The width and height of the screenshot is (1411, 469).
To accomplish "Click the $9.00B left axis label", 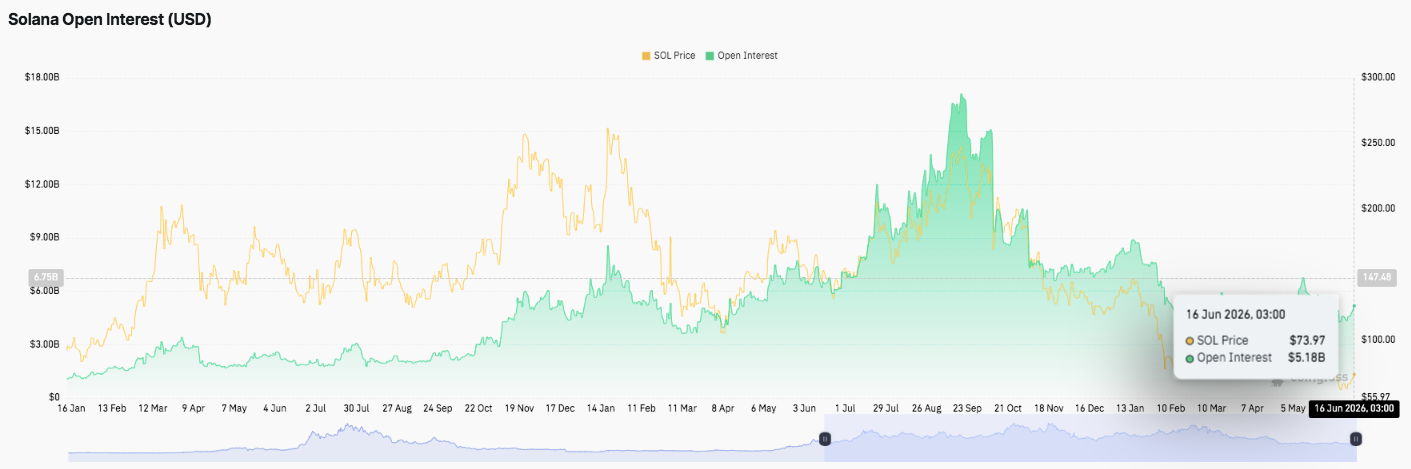I will click(x=46, y=237).
